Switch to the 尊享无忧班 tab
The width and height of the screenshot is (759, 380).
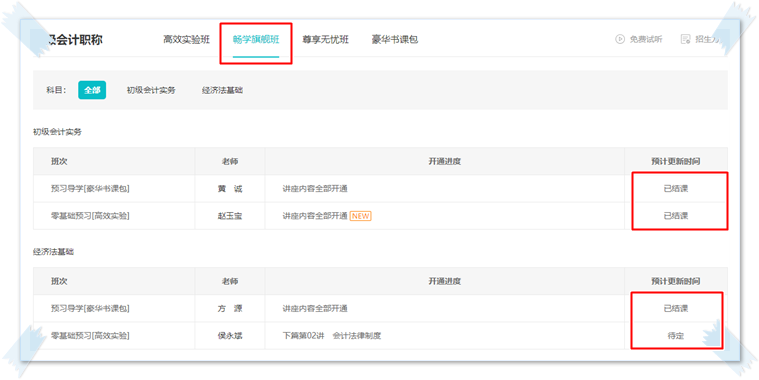[325, 40]
